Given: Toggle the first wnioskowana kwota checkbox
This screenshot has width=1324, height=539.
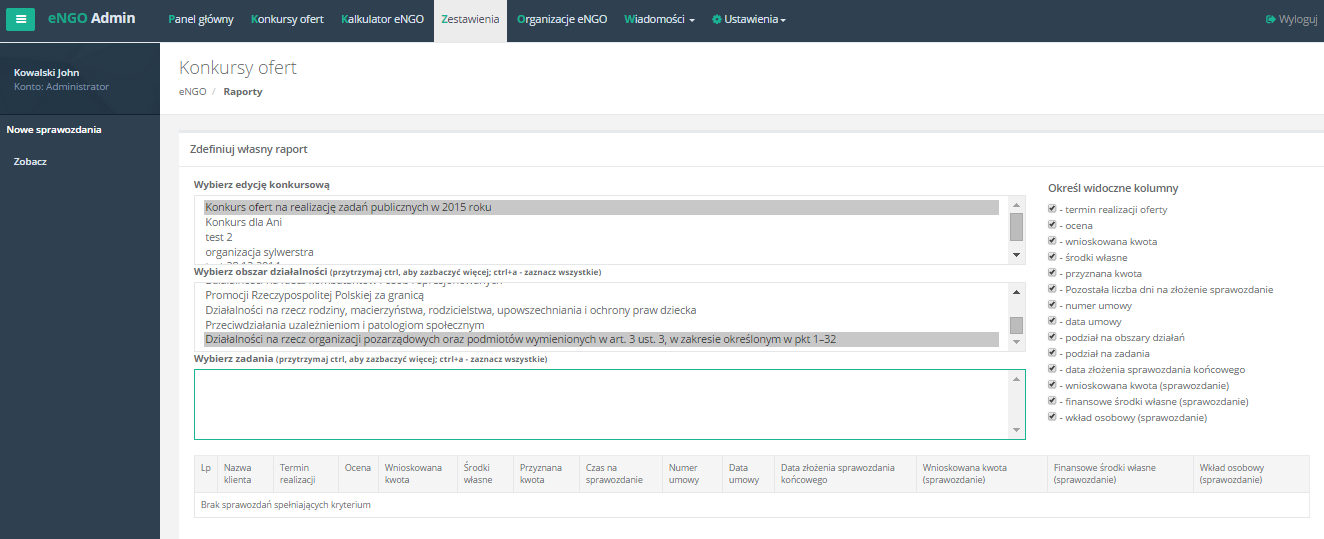Looking at the screenshot, I should (x=1052, y=241).
